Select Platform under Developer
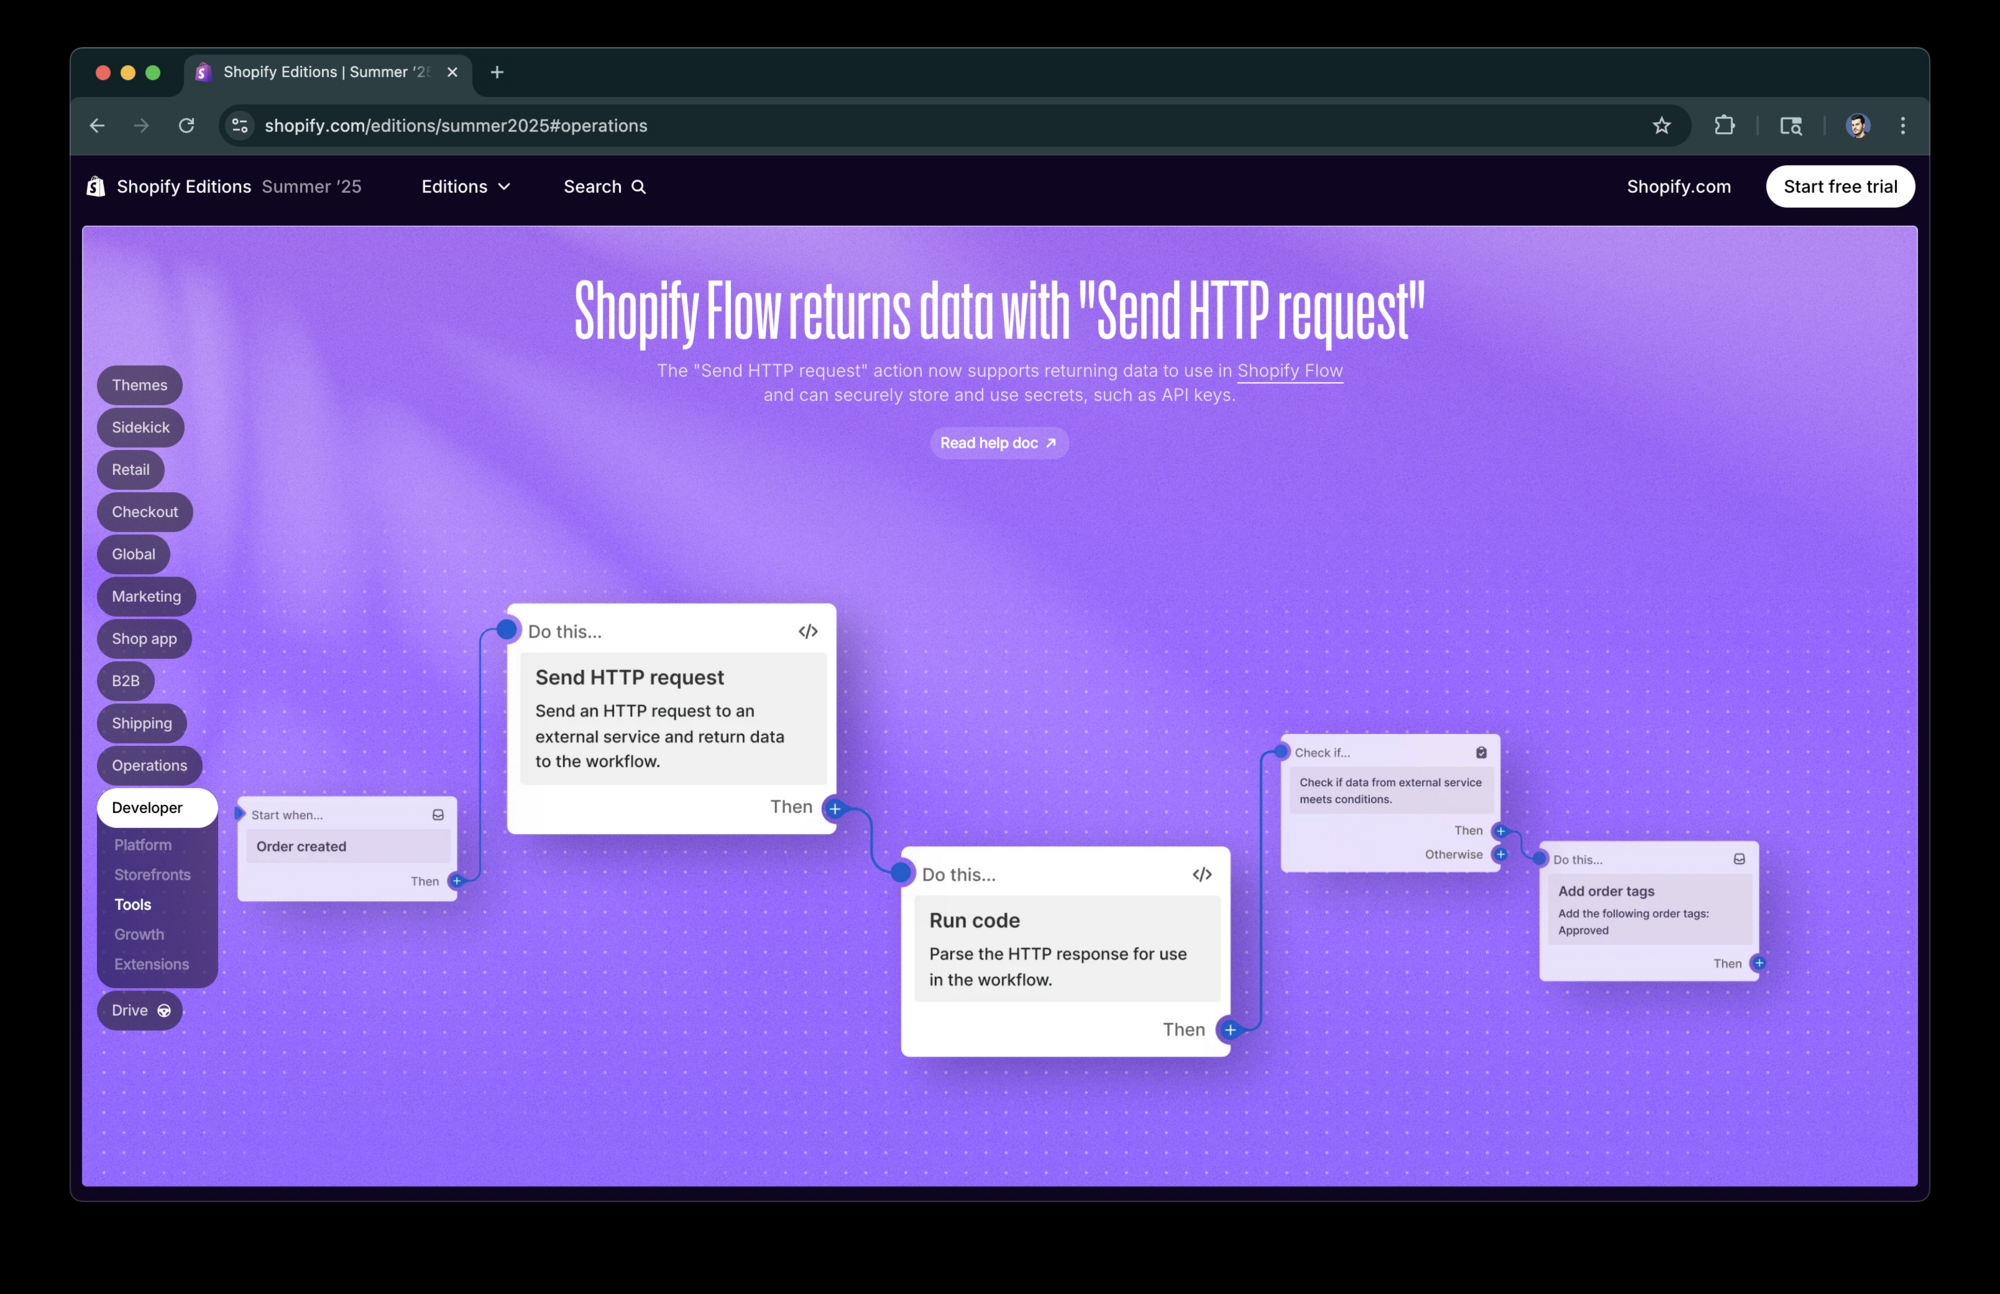This screenshot has height=1294, width=2000. coord(143,845)
